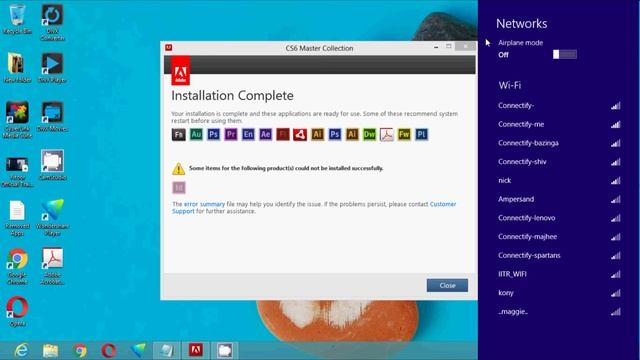Click the Prelude Pl product icon

pyautogui.click(x=421, y=134)
